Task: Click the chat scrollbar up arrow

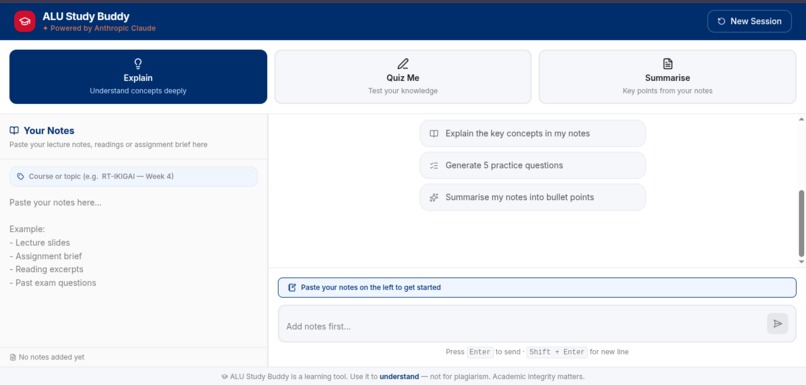Action: [801, 119]
